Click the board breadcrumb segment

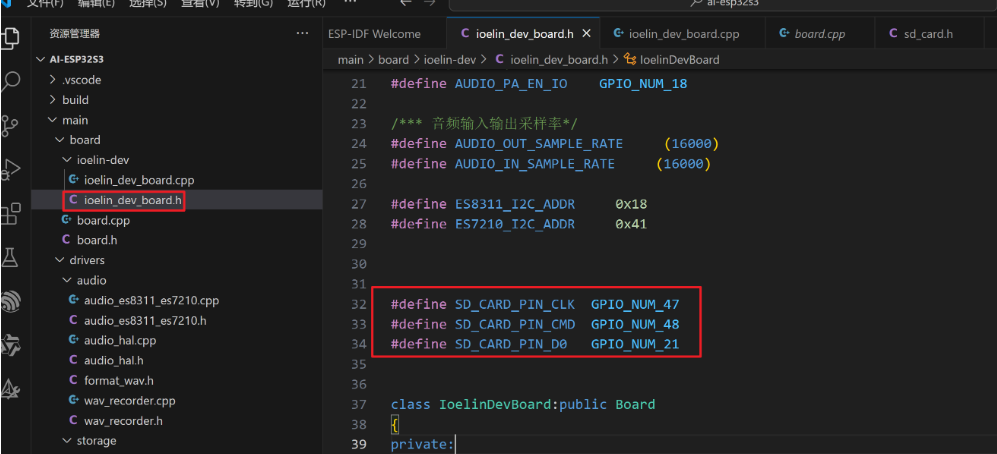click(394, 60)
